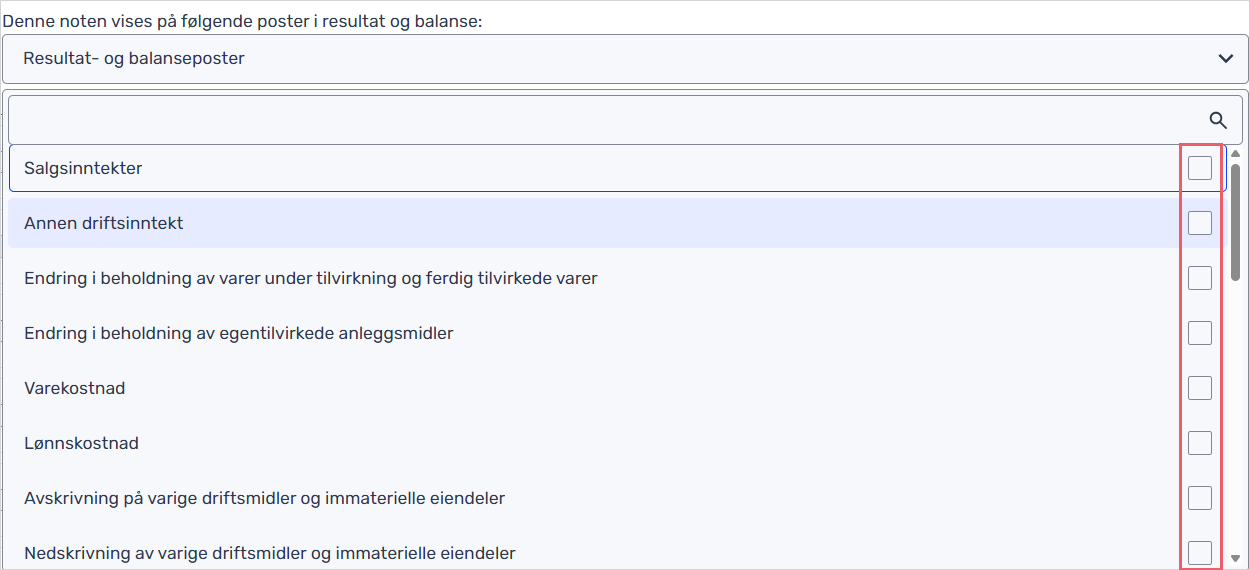This screenshot has height=570, width=1250.
Task: Select the Varekostnad list entry
Action: pos(617,388)
